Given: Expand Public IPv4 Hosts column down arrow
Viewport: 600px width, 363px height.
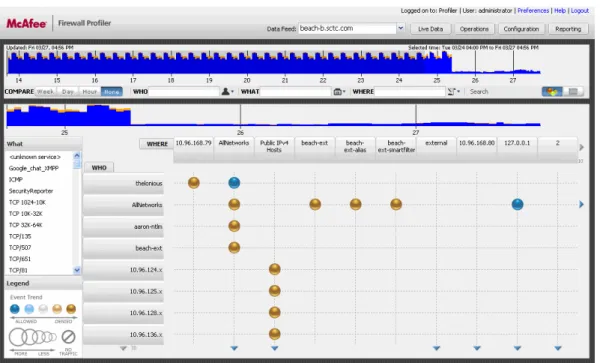Looking at the screenshot, I should [x=274, y=348].
